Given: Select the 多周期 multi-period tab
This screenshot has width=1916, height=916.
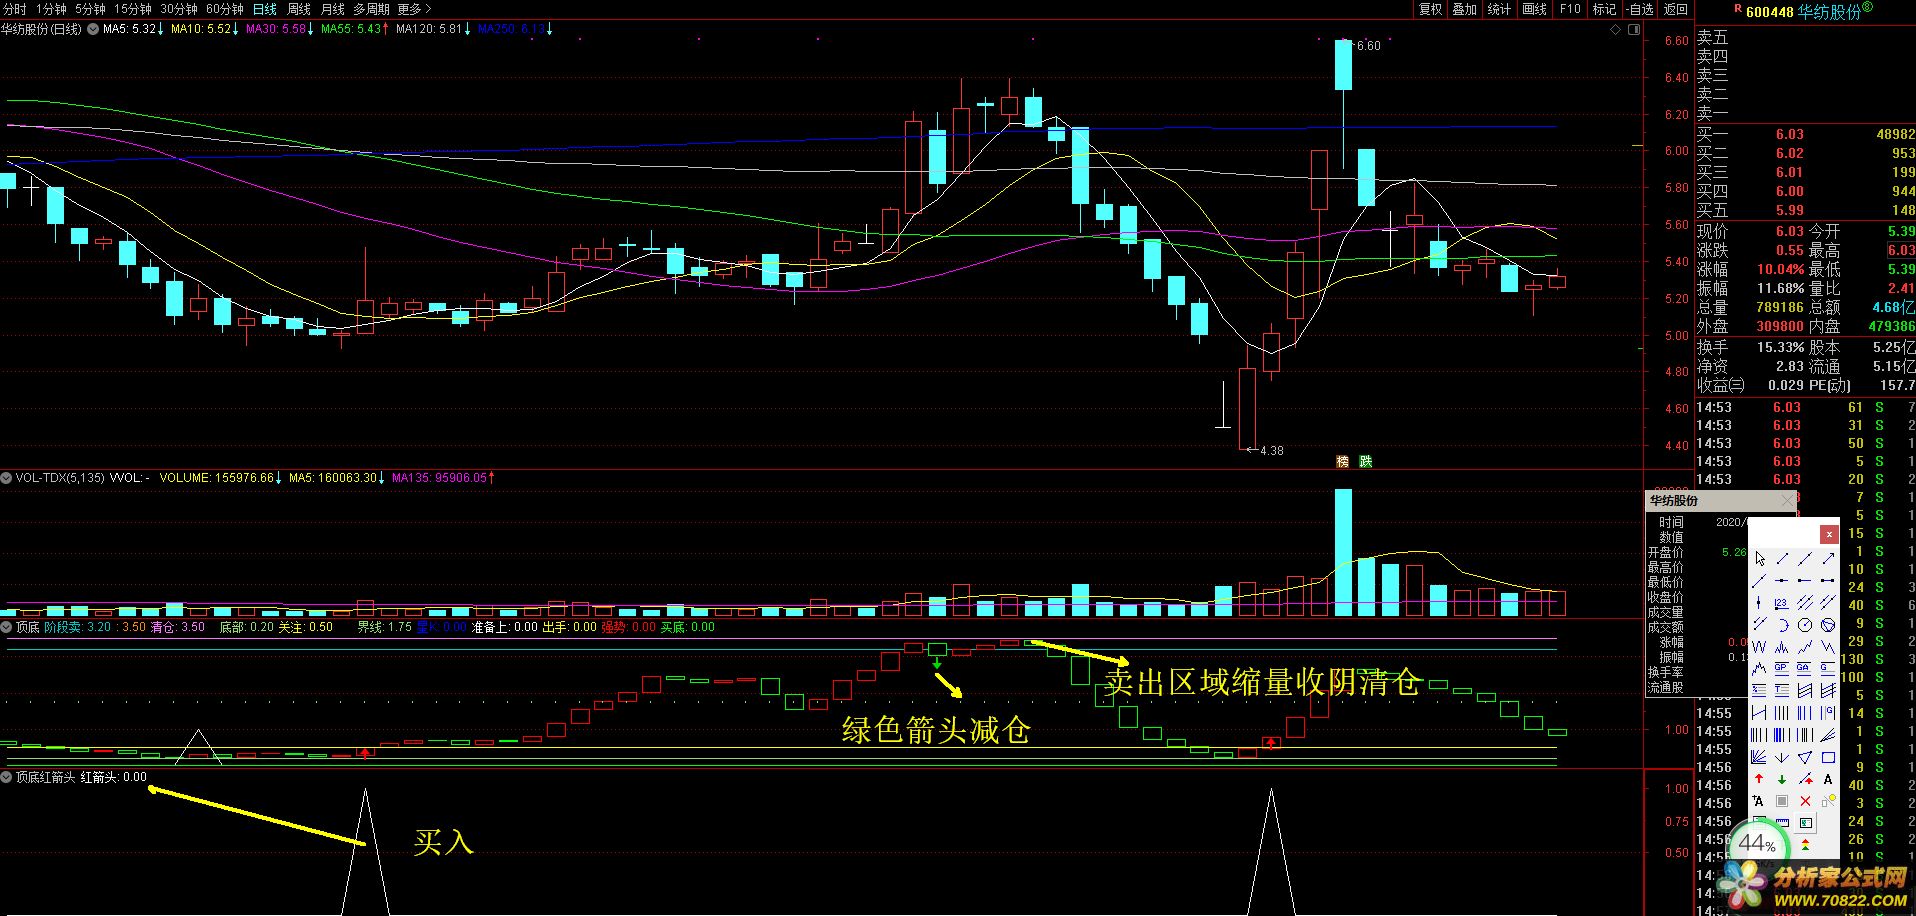Looking at the screenshot, I should (371, 9).
